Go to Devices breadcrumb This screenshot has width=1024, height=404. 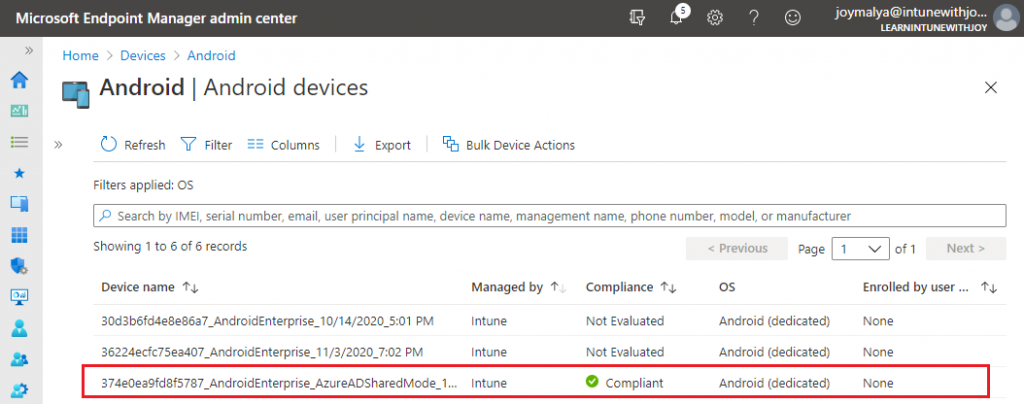click(143, 55)
